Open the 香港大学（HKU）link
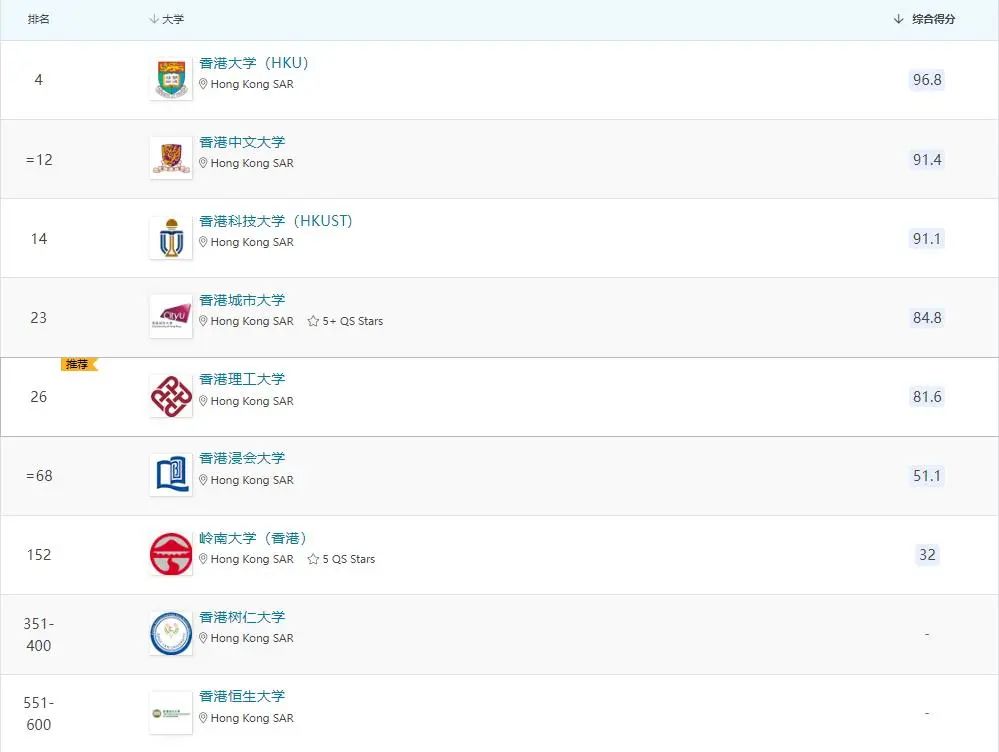 (255, 62)
